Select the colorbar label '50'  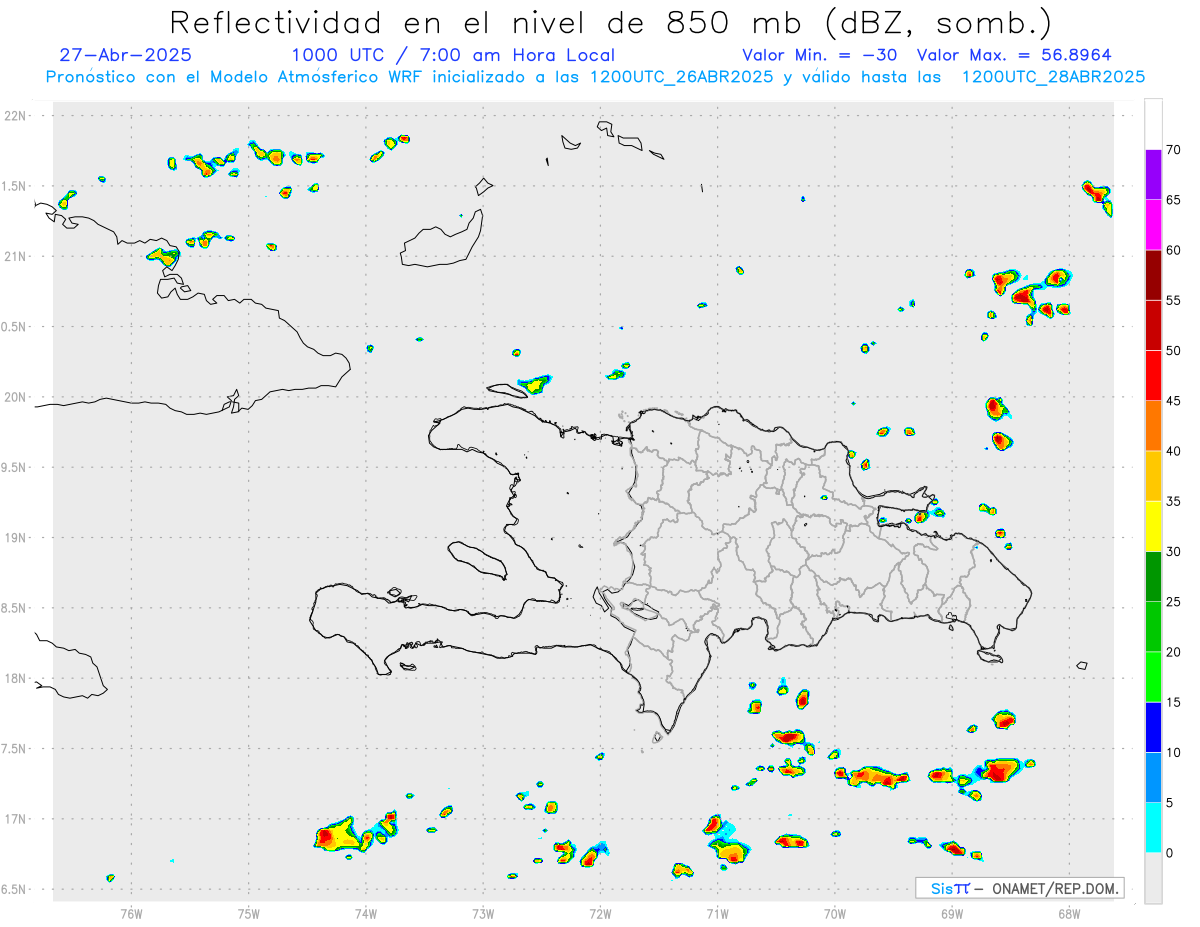click(1174, 351)
